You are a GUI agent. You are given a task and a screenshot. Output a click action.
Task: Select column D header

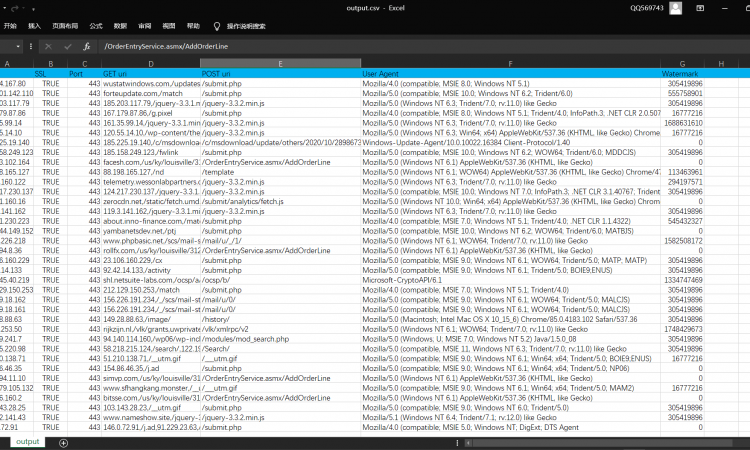coord(151,64)
